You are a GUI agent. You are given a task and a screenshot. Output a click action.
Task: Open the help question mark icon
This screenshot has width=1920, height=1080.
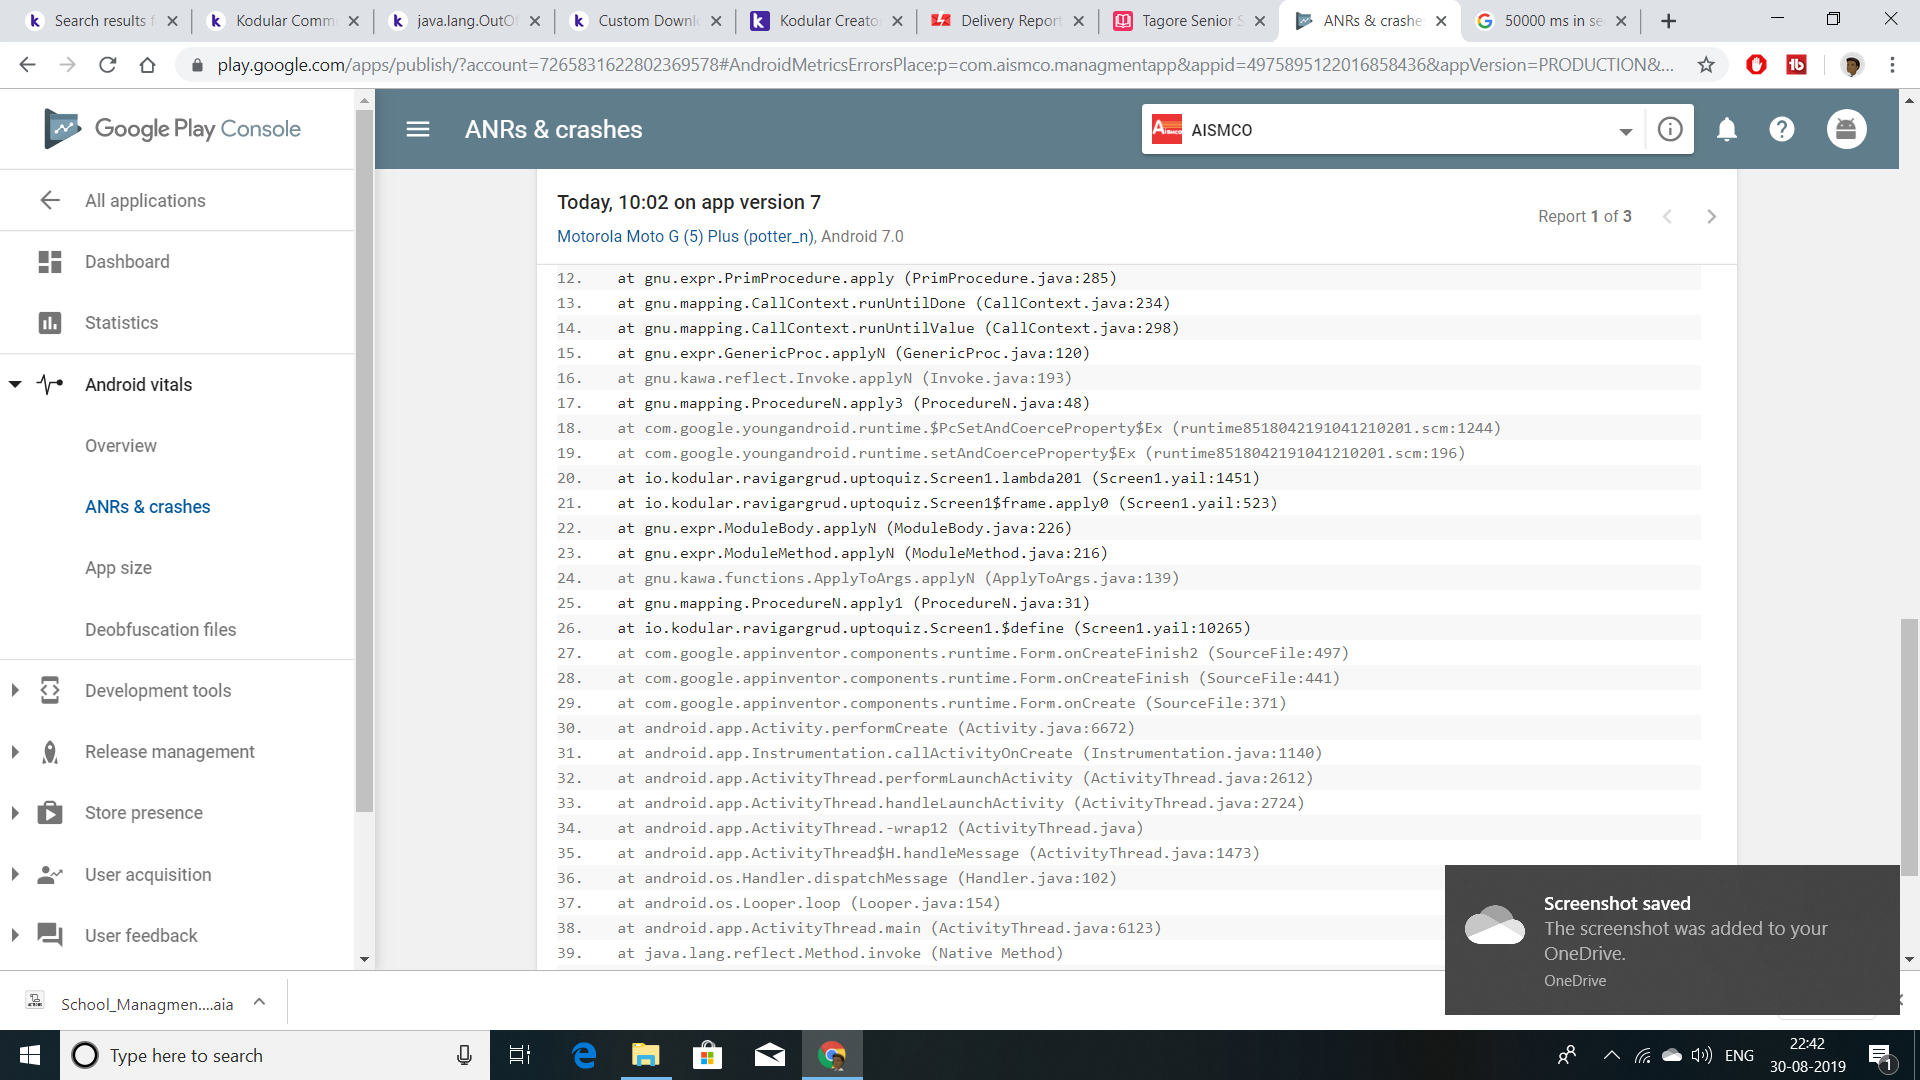tap(1782, 129)
